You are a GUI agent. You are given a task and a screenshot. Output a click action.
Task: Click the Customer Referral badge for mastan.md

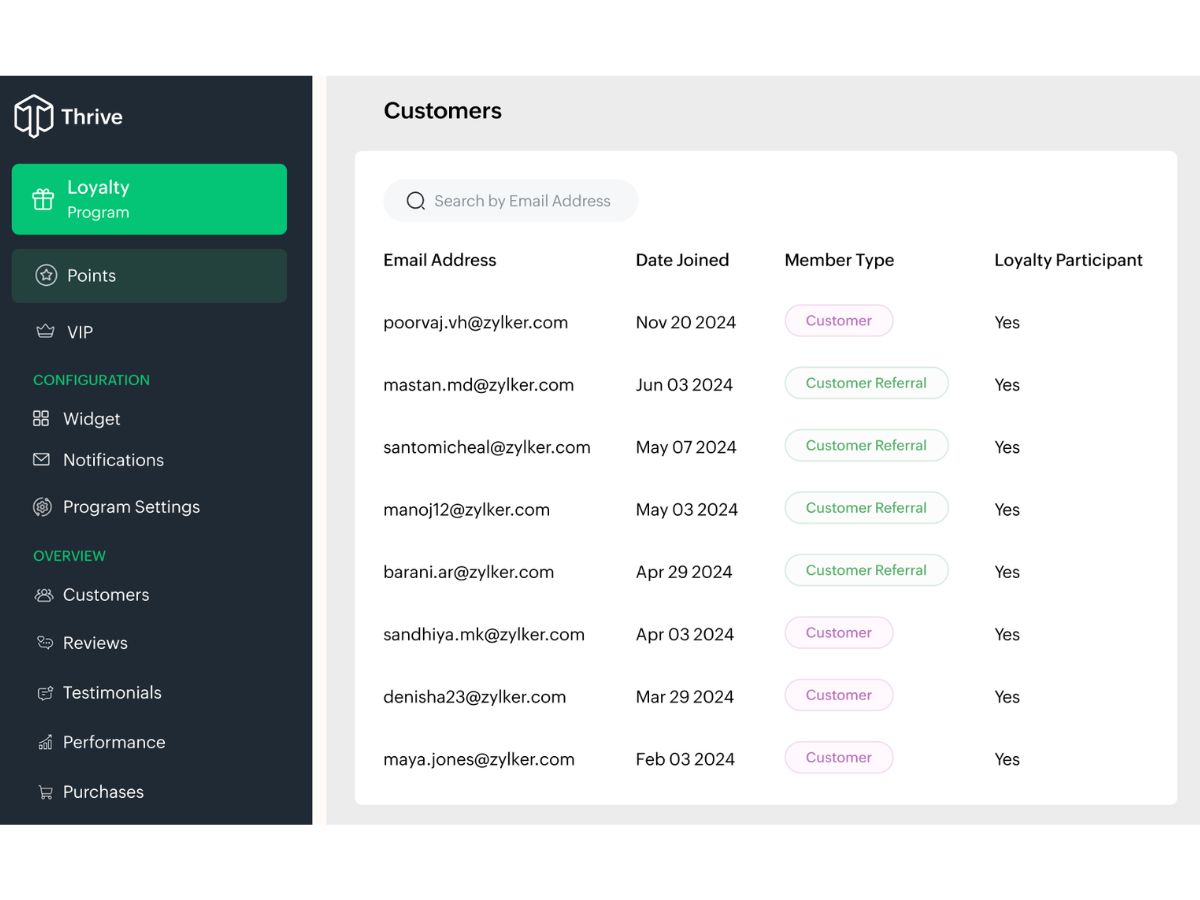pyautogui.click(x=866, y=383)
